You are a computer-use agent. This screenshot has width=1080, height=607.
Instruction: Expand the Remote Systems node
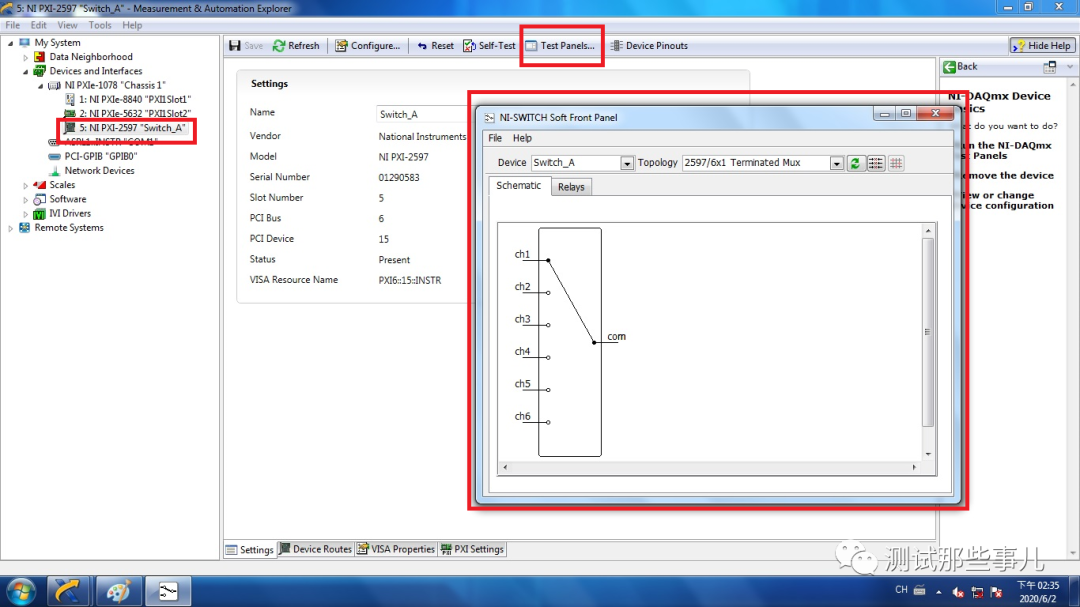[x=10, y=228]
